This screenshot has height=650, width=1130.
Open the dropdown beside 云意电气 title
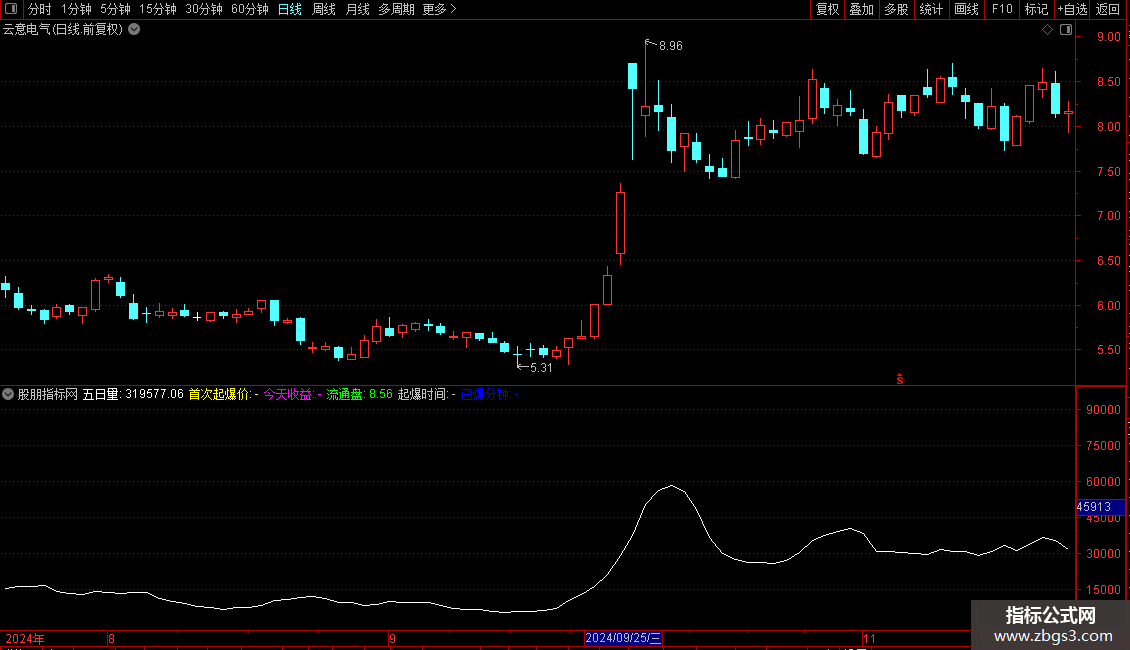click(x=134, y=30)
